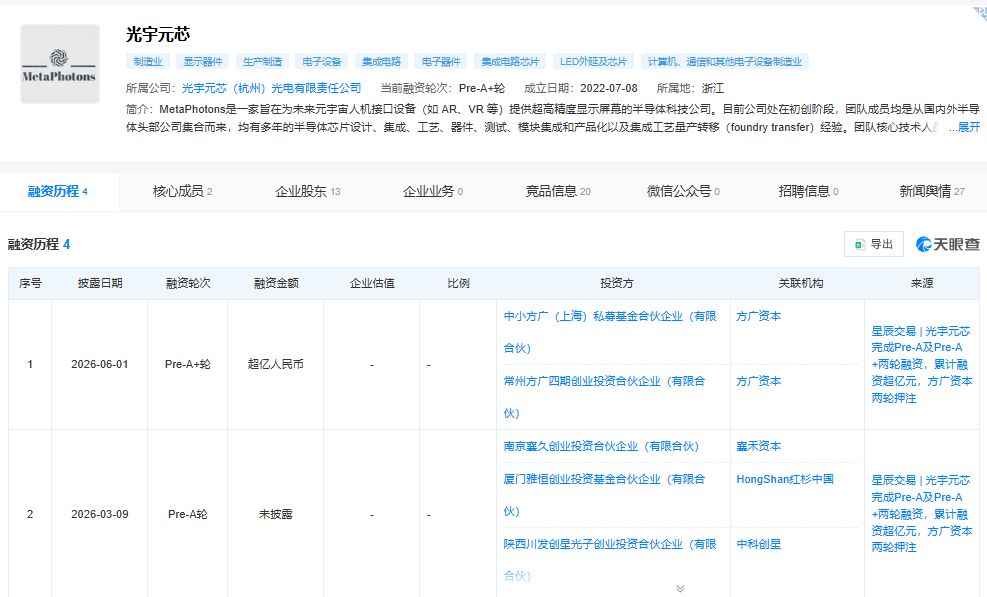Click the 光宇元芯 company title
Viewport: 987px width, 597px height.
coord(157,34)
